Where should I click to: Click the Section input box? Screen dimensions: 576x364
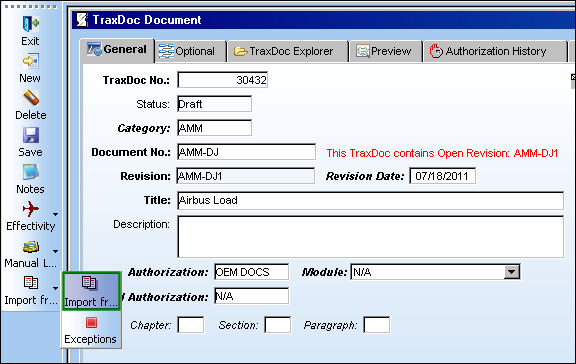[278, 325]
